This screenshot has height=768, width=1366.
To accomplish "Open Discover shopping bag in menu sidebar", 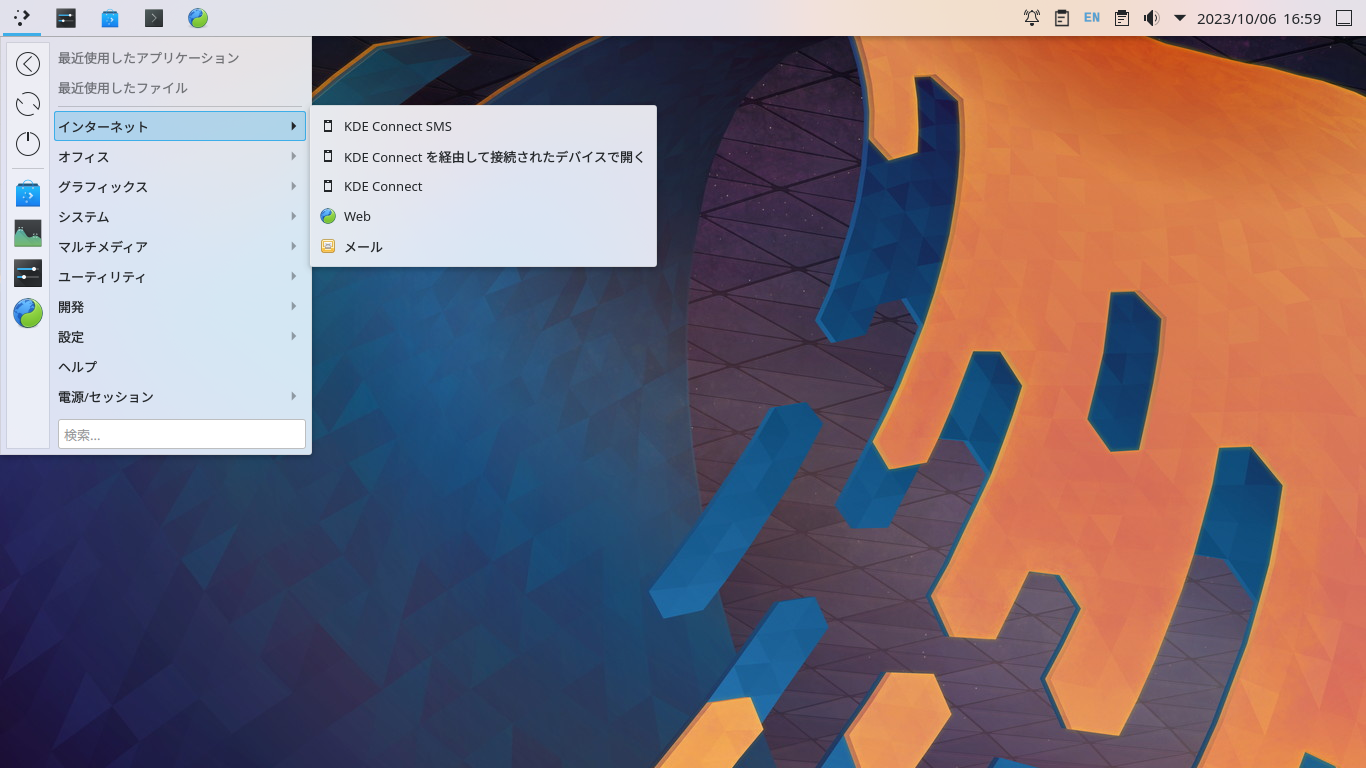I will (28, 194).
